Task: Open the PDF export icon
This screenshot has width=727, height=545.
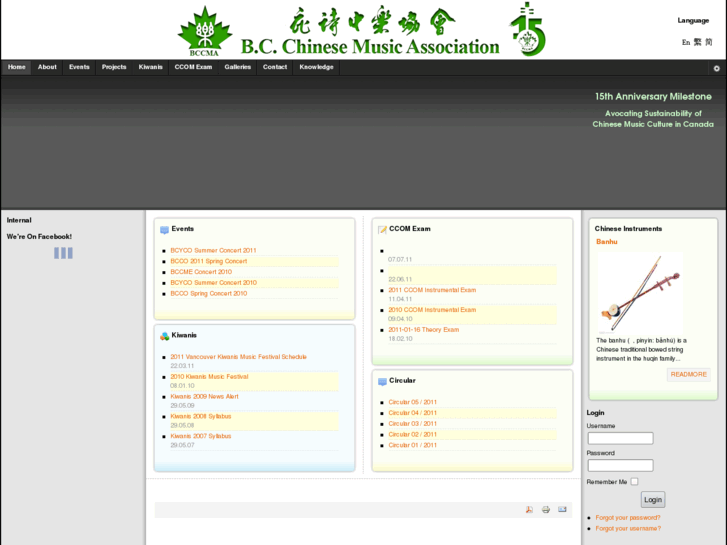Action: 529,509
